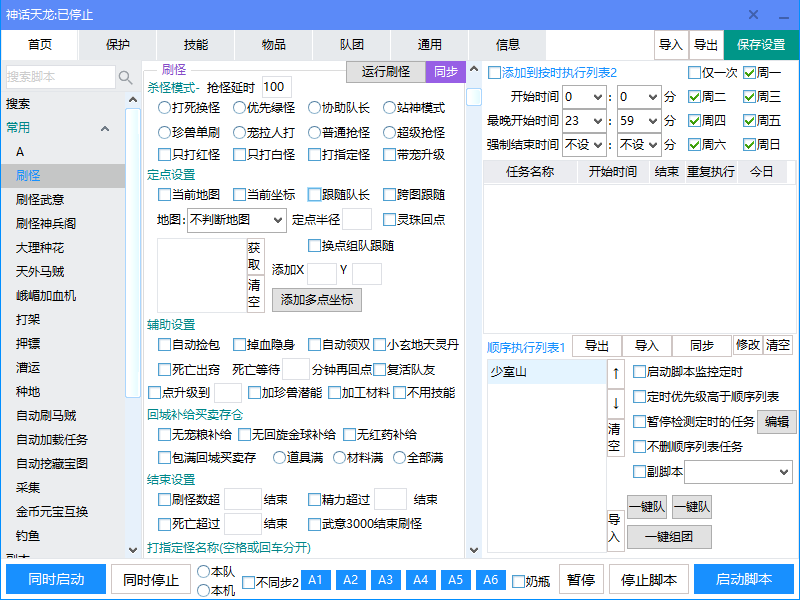Click 添加多点坐标 button
This screenshot has width=800, height=600.
[x=317, y=300]
